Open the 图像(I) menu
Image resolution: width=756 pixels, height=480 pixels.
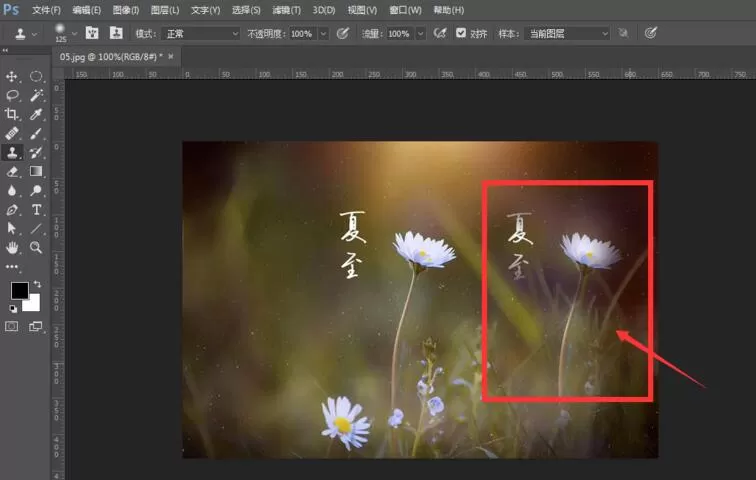pyautogui.click(x=125, y=10)
